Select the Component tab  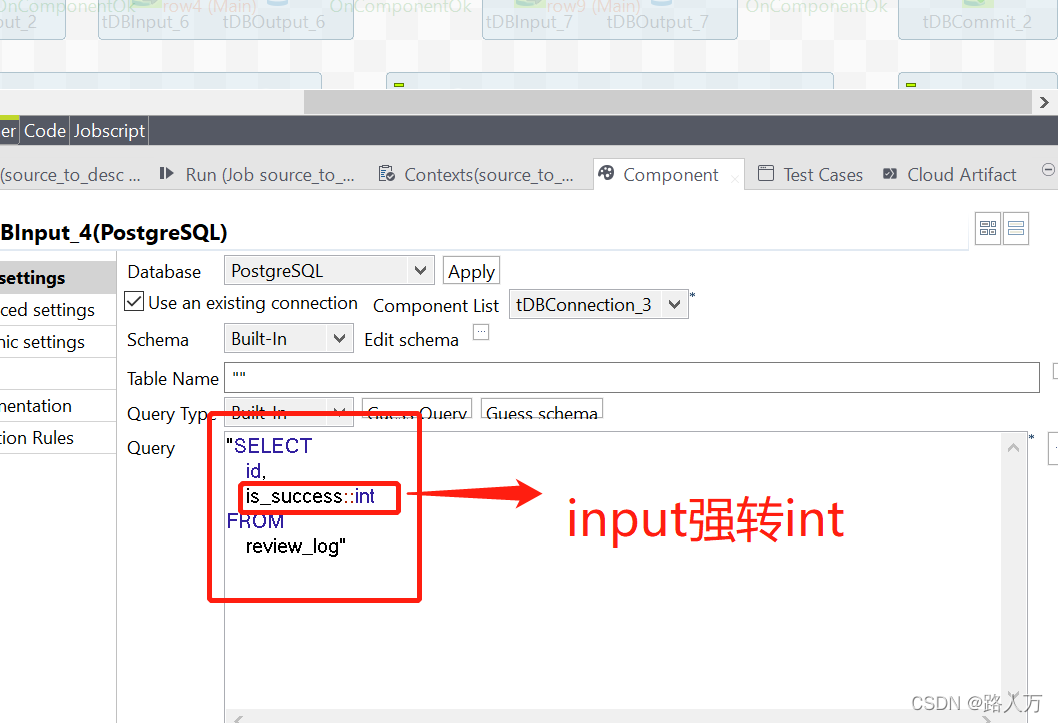click(x=671, y=175)
